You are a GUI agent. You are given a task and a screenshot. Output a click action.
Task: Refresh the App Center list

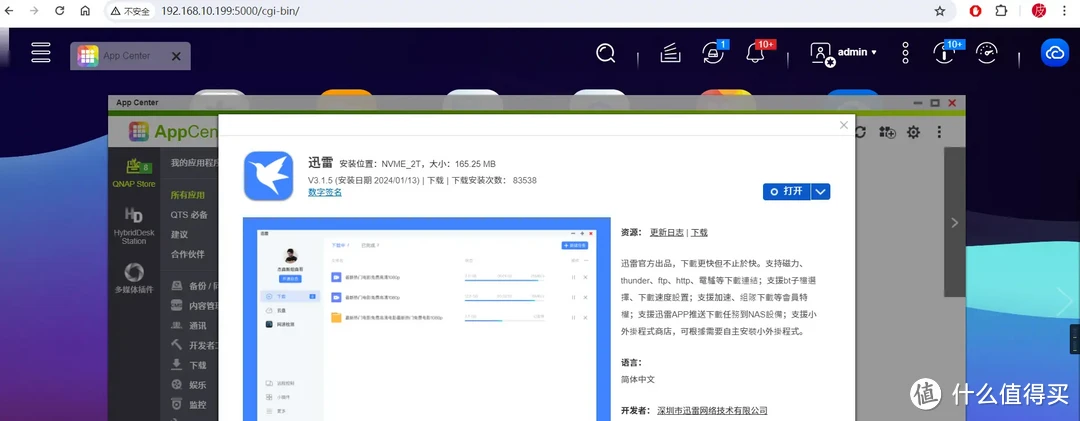(x=860, y=132)
